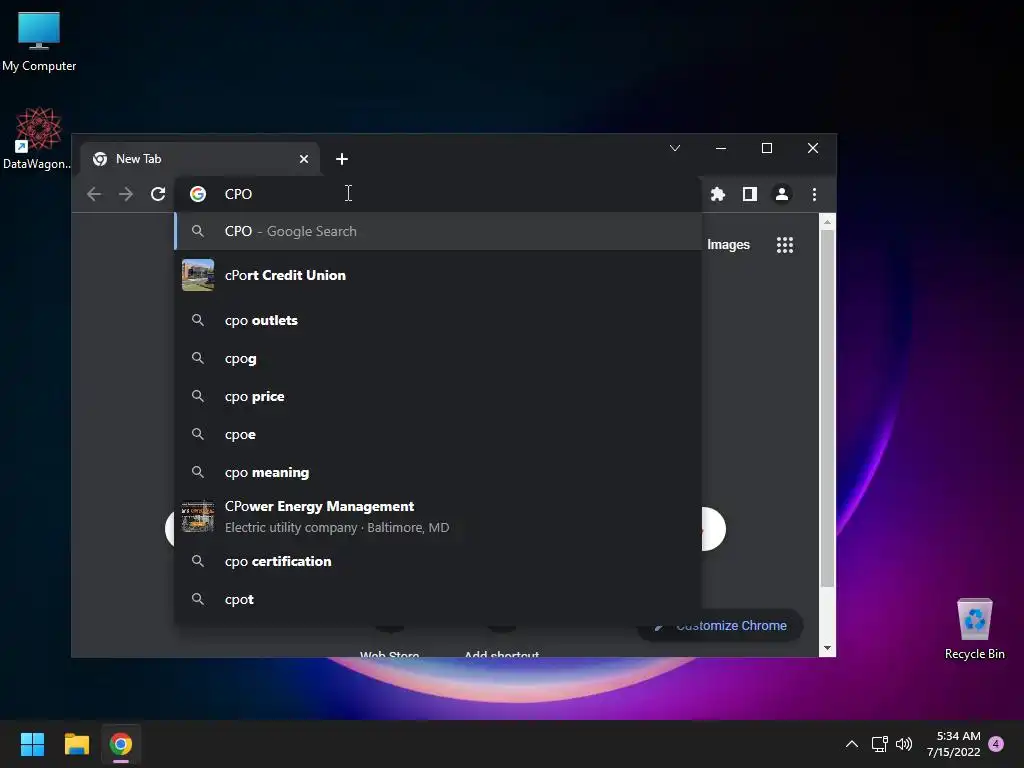This screenshot has width=1024, height=768.
Task: Choose the CPO - Google Search suggestion
Action: 438,231
